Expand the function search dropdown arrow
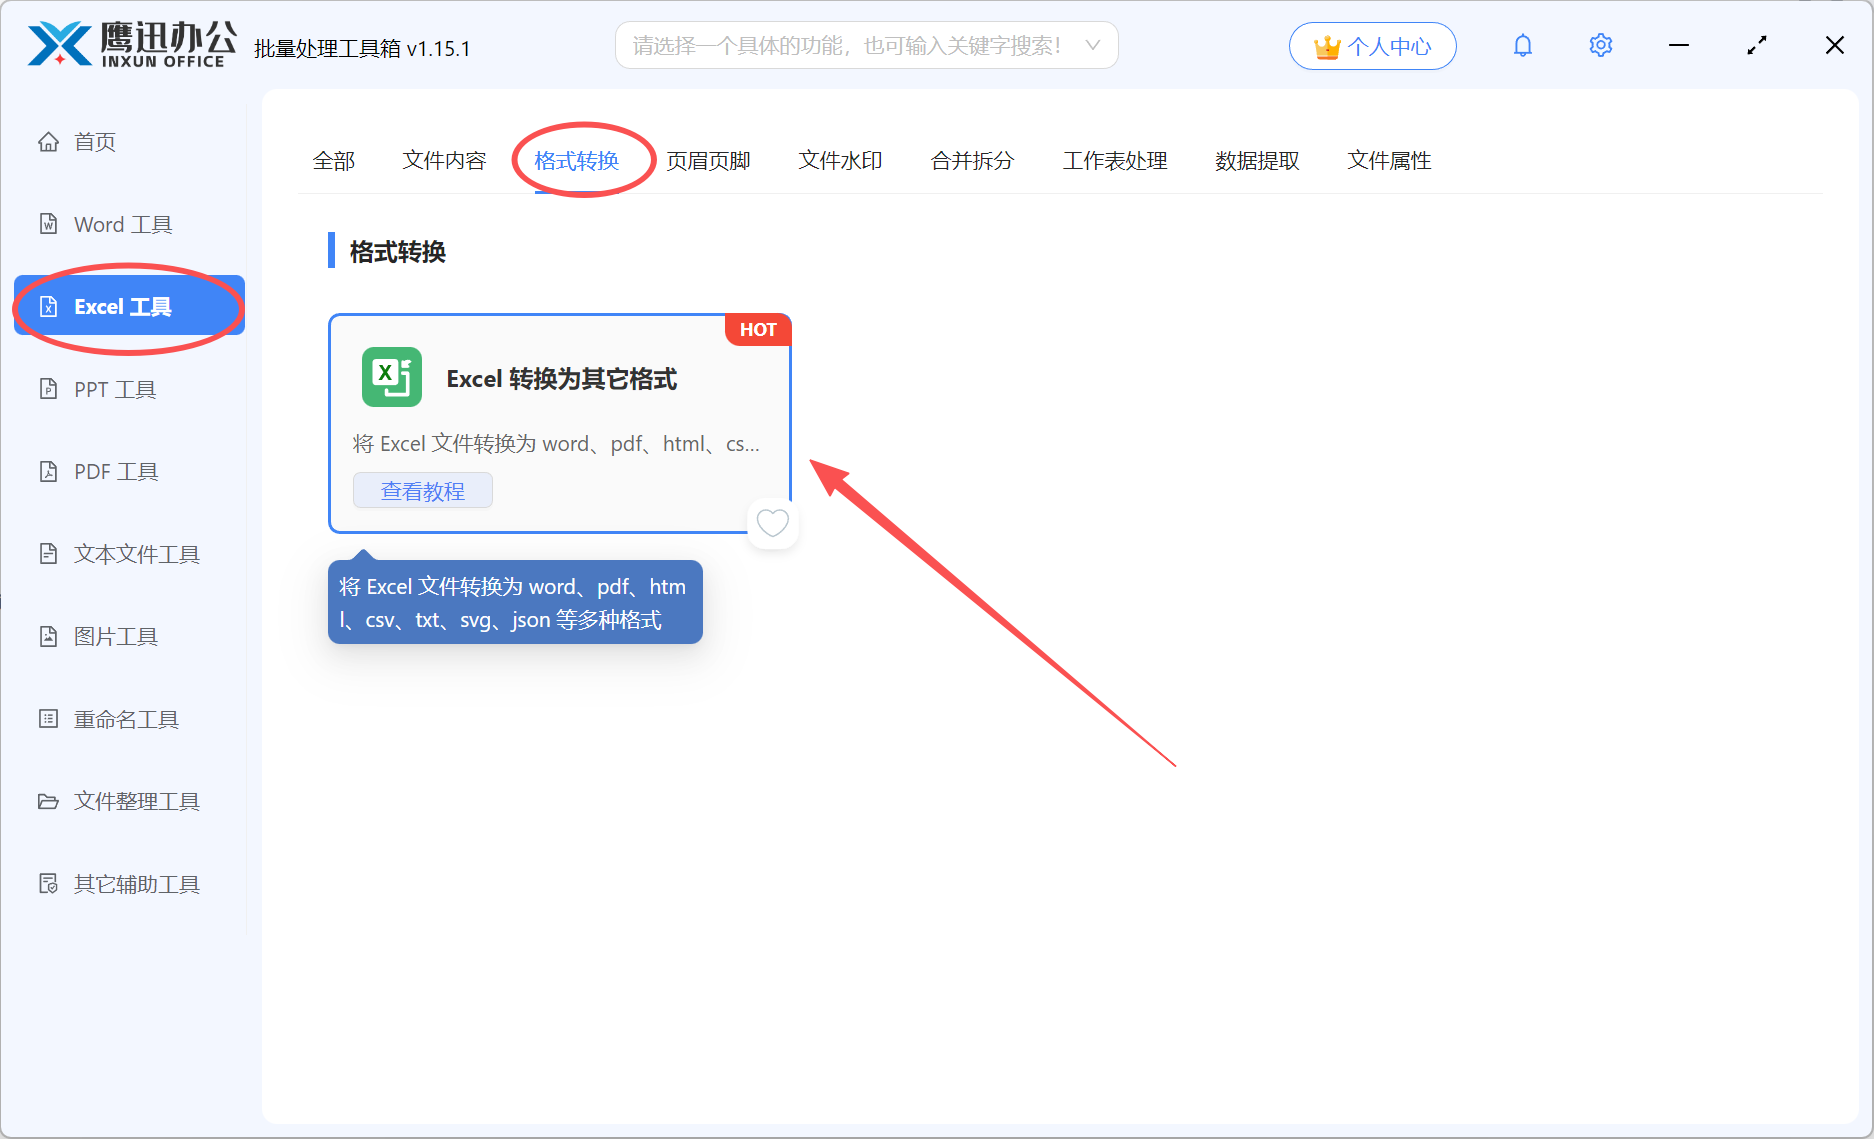This screenshot has width=1874, height=1139. 1092,46
